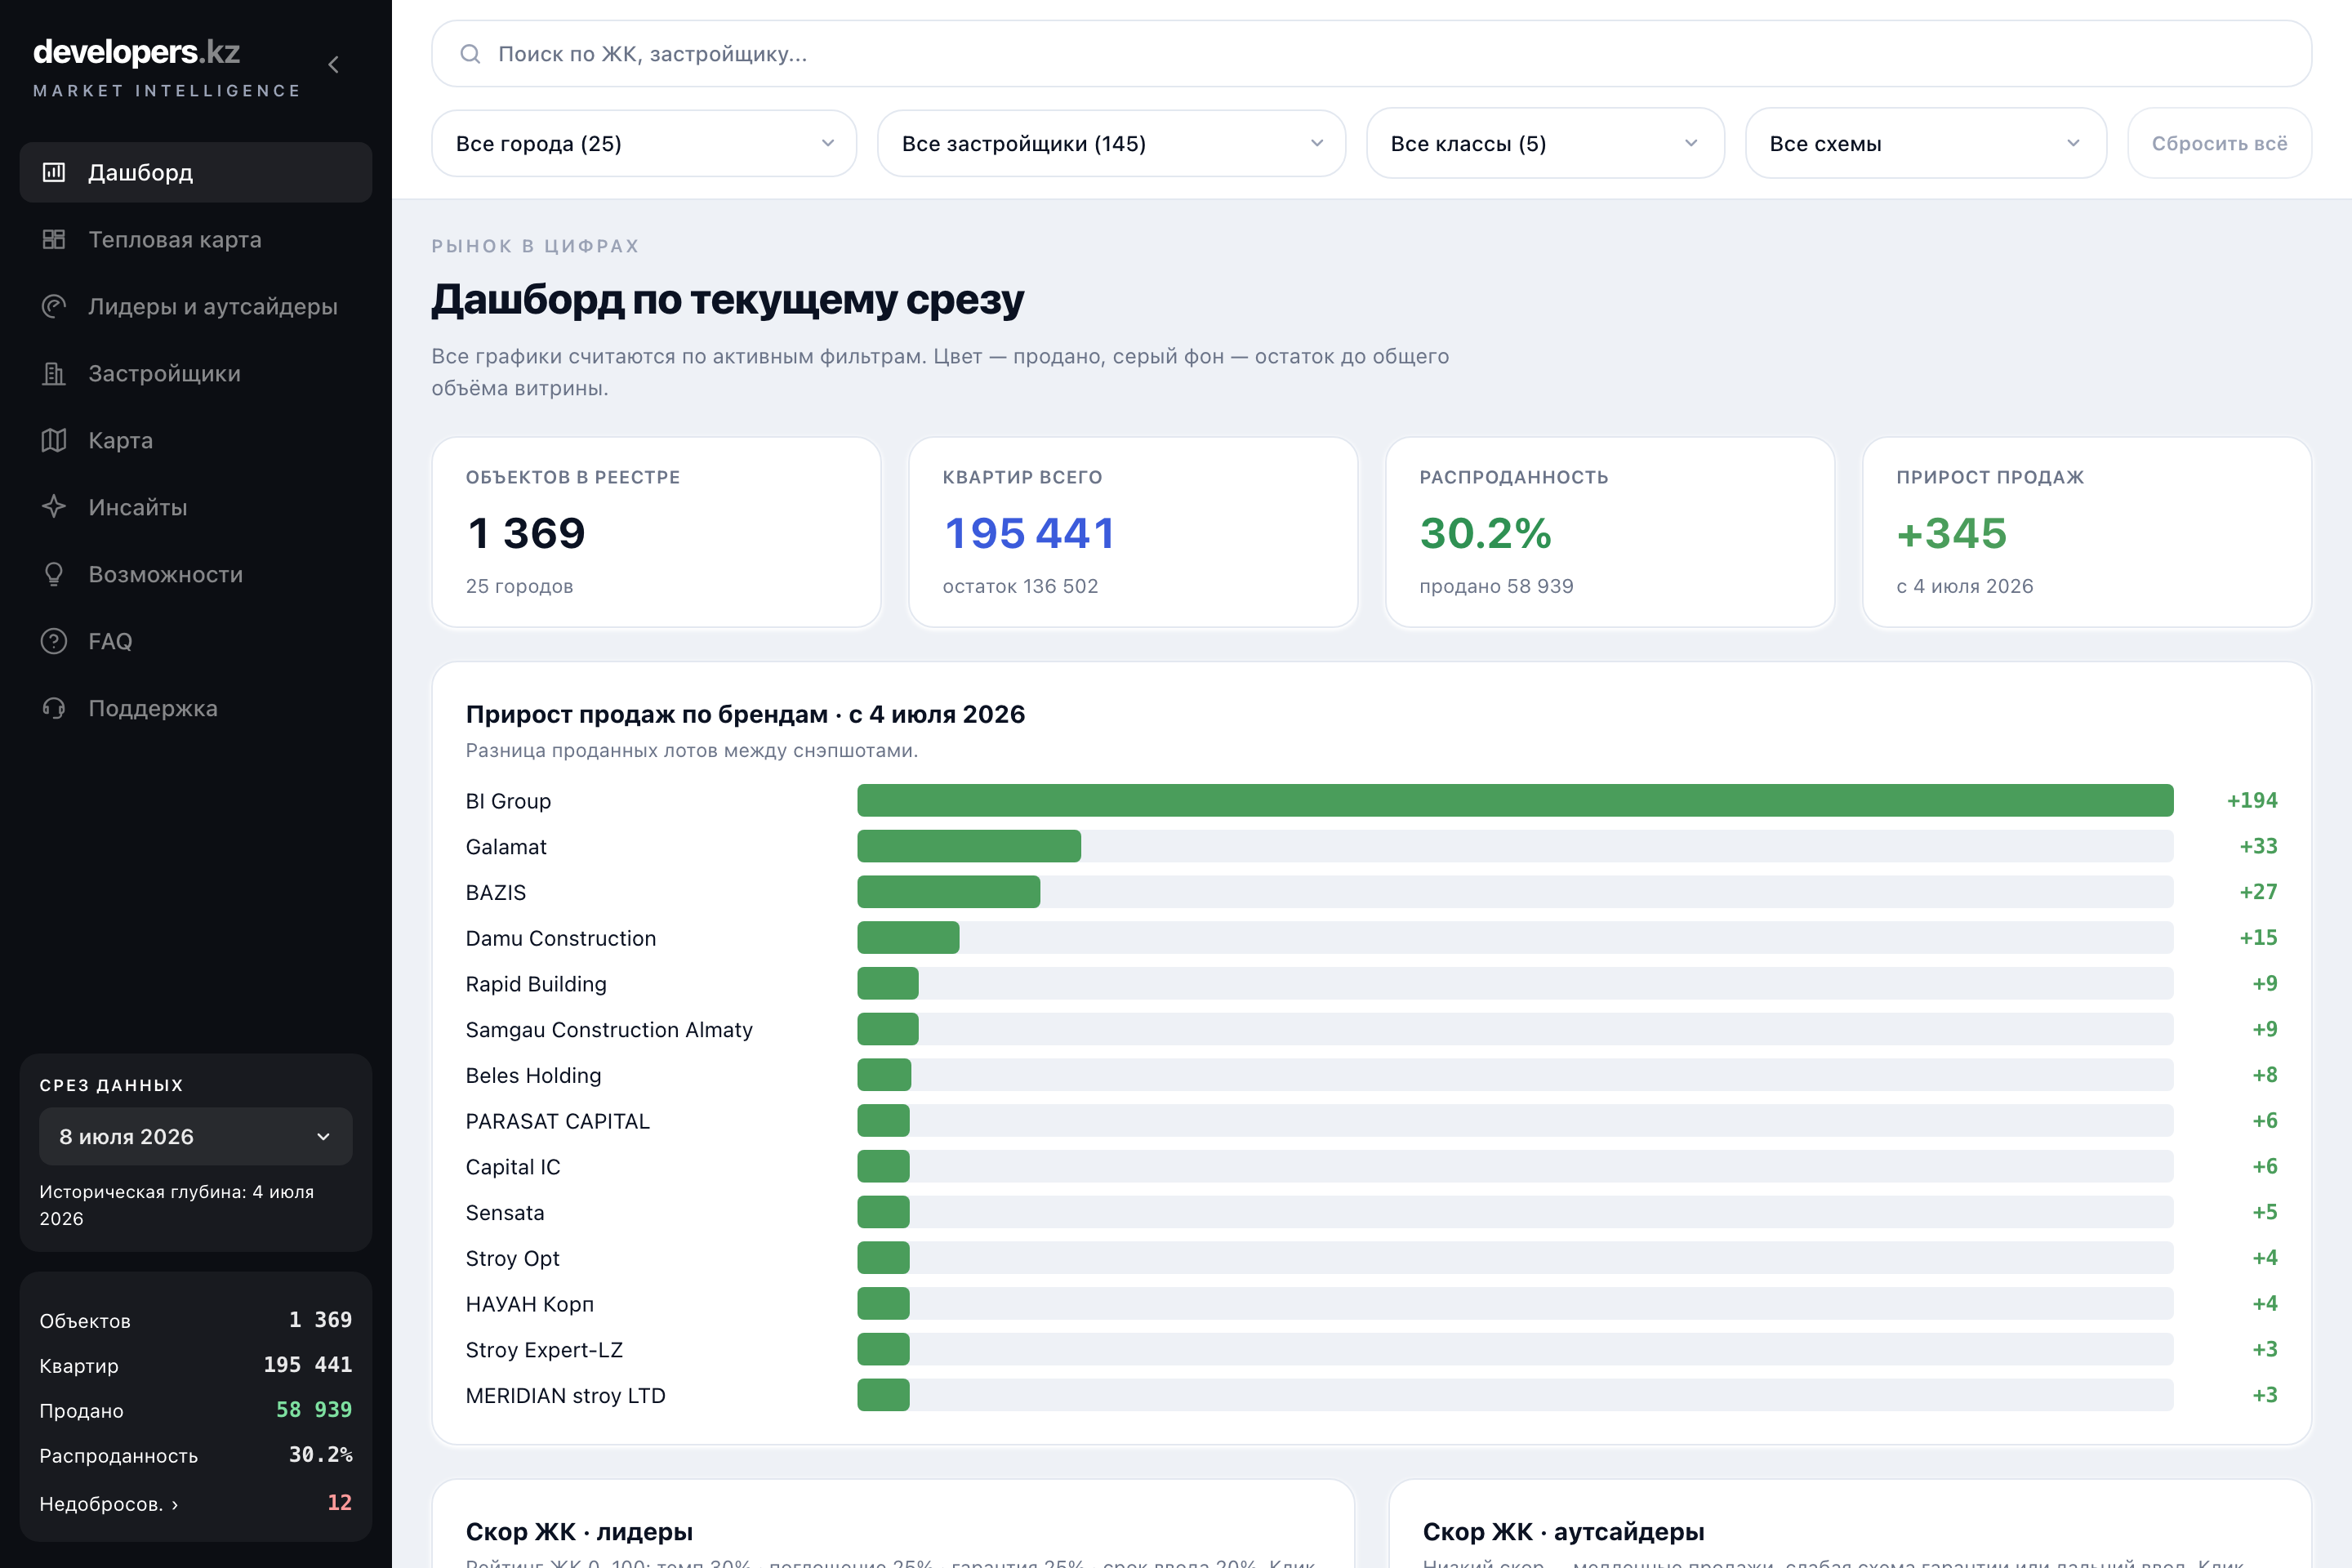The width and height of the screenshot is (2352, 1568).
Task: Open the Все классы (5) dropdown
Action: tap(1545, 143)
